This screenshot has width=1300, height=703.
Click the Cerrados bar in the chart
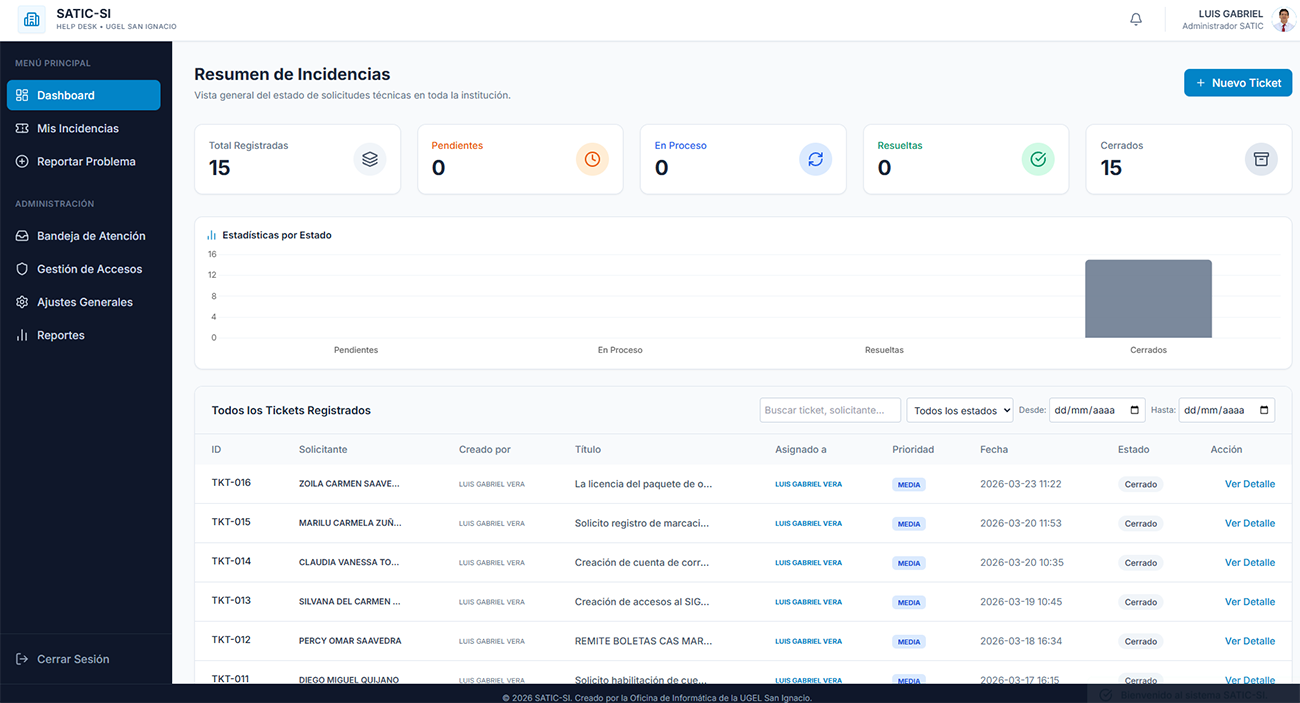click(x=1148, y=299)
